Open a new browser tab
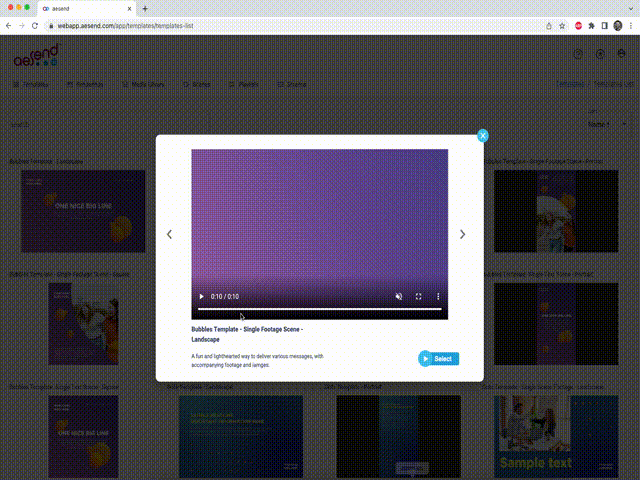The height and width of the screenshot is (480, 640). coord(145,8)
